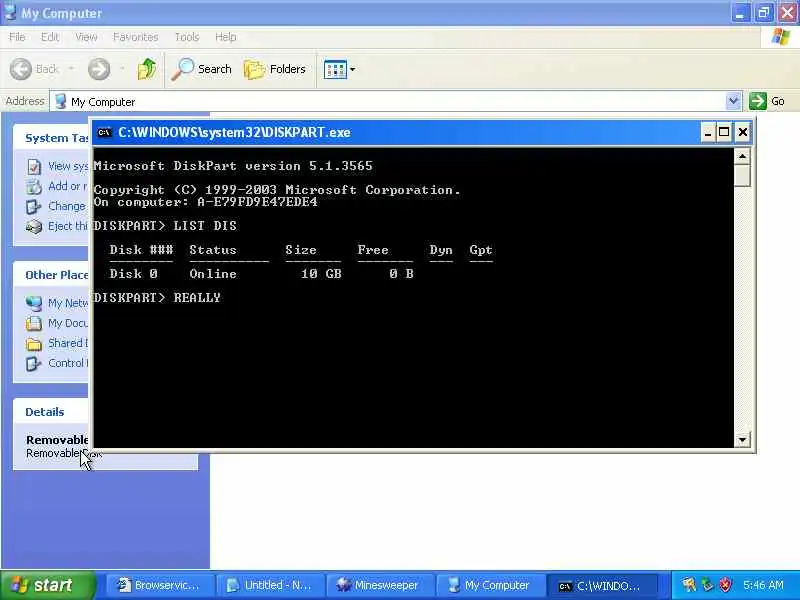The height and width of the screenshot is (600, 800).
Task: Open Shared Documents link
Action: pyautogui.click(x=68, y=343)
